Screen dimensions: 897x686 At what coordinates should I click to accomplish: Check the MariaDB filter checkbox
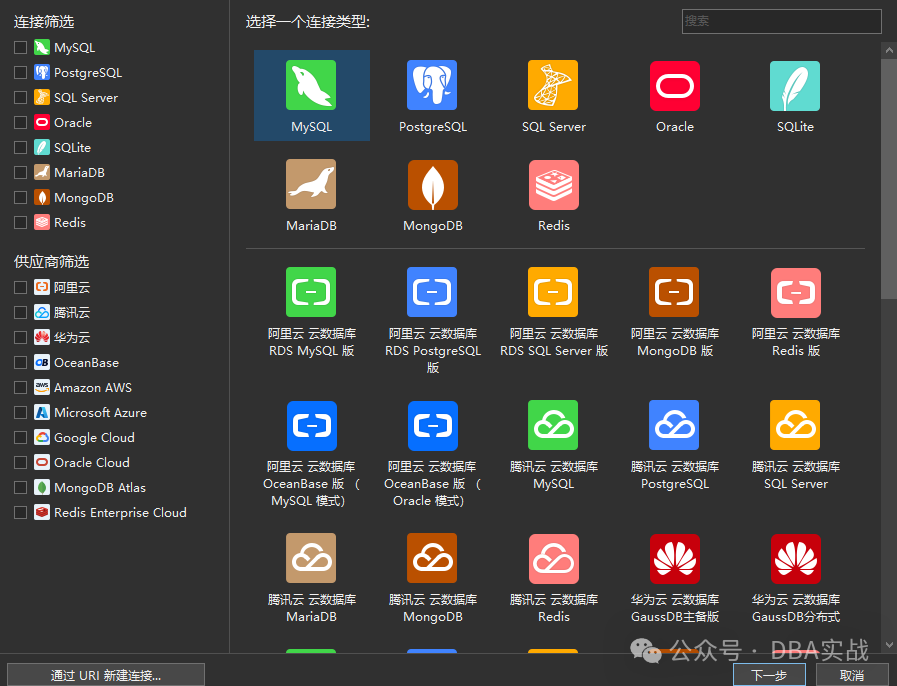point(21,172)
